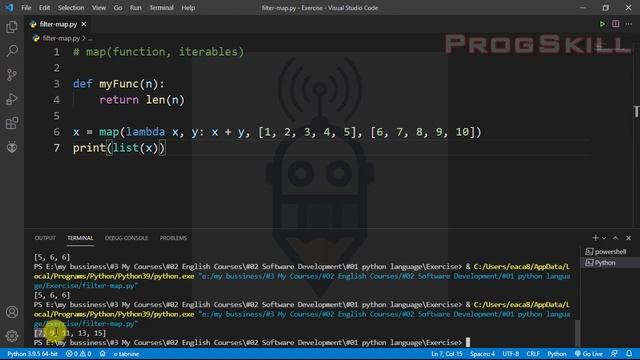Open the Selection menu
The image size is (640, 360).
(x=71, y=8)
